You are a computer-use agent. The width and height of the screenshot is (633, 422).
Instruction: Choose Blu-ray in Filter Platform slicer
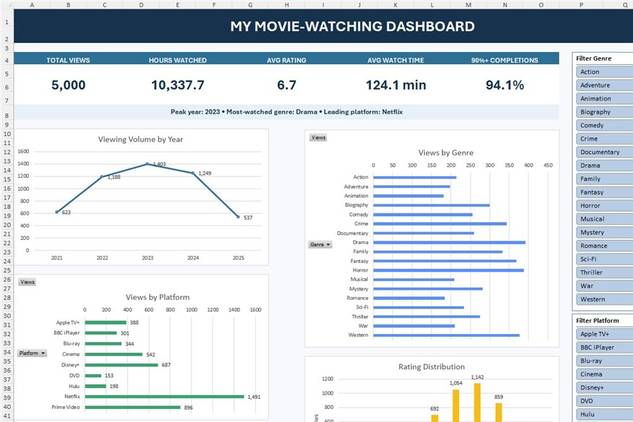(x=604, y=361)
